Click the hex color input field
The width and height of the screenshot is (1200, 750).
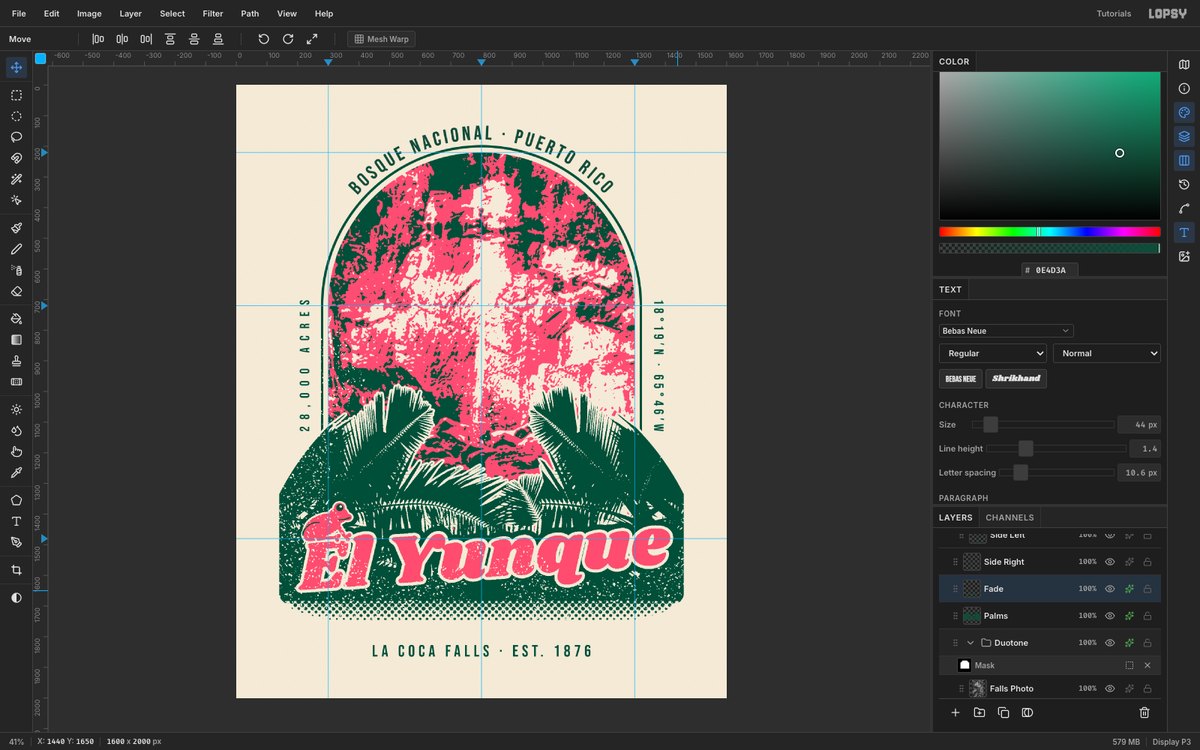pos(1050,270)
